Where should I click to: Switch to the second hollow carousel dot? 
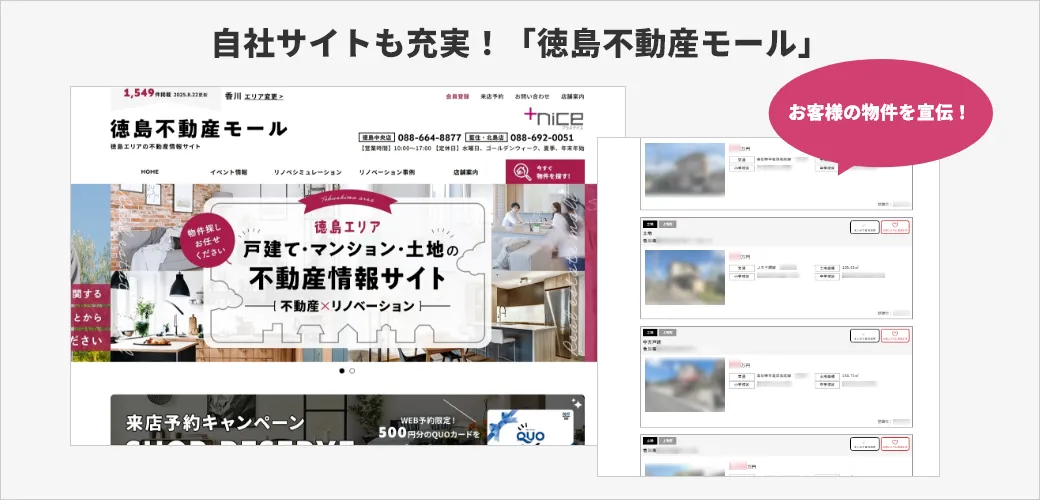352,371
